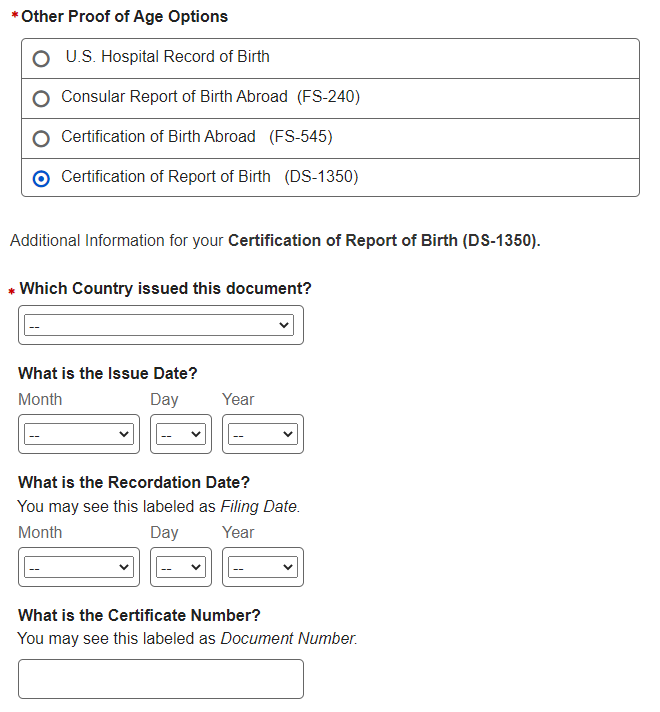Click the Certification of Report of Birth label

coord(209,177)
